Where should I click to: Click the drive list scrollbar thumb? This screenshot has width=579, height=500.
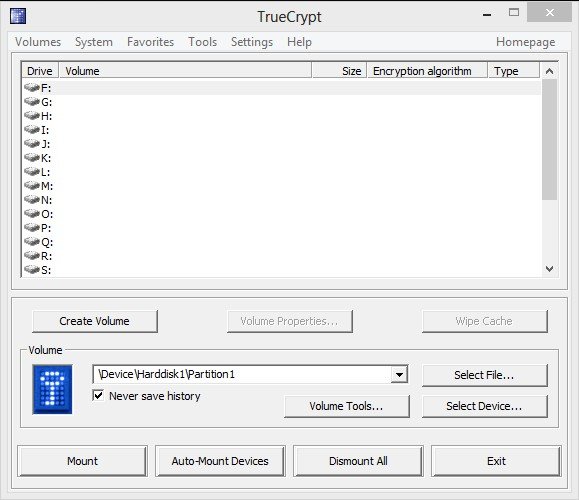click(549, 139)
